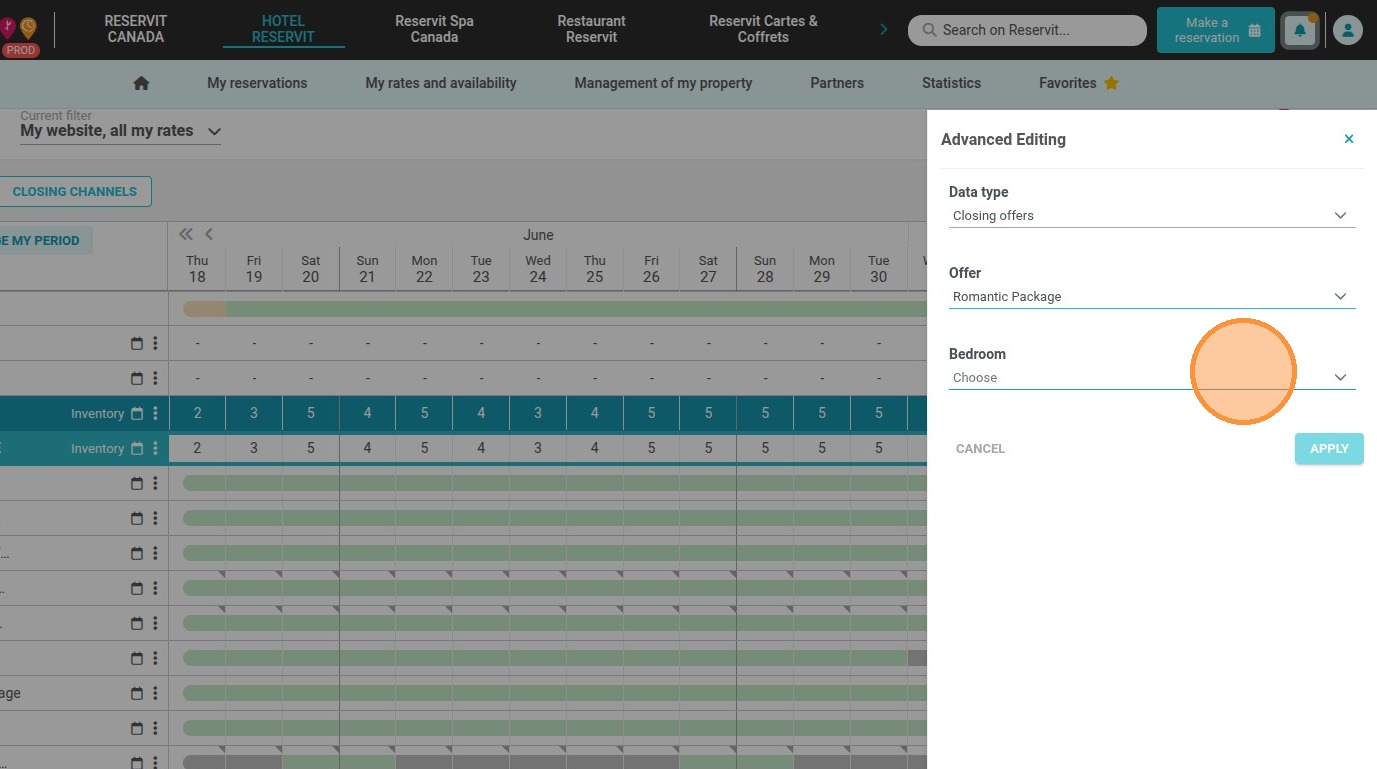Open the Offer dropdown showing Romantic Package

[x=1152, y=296]
